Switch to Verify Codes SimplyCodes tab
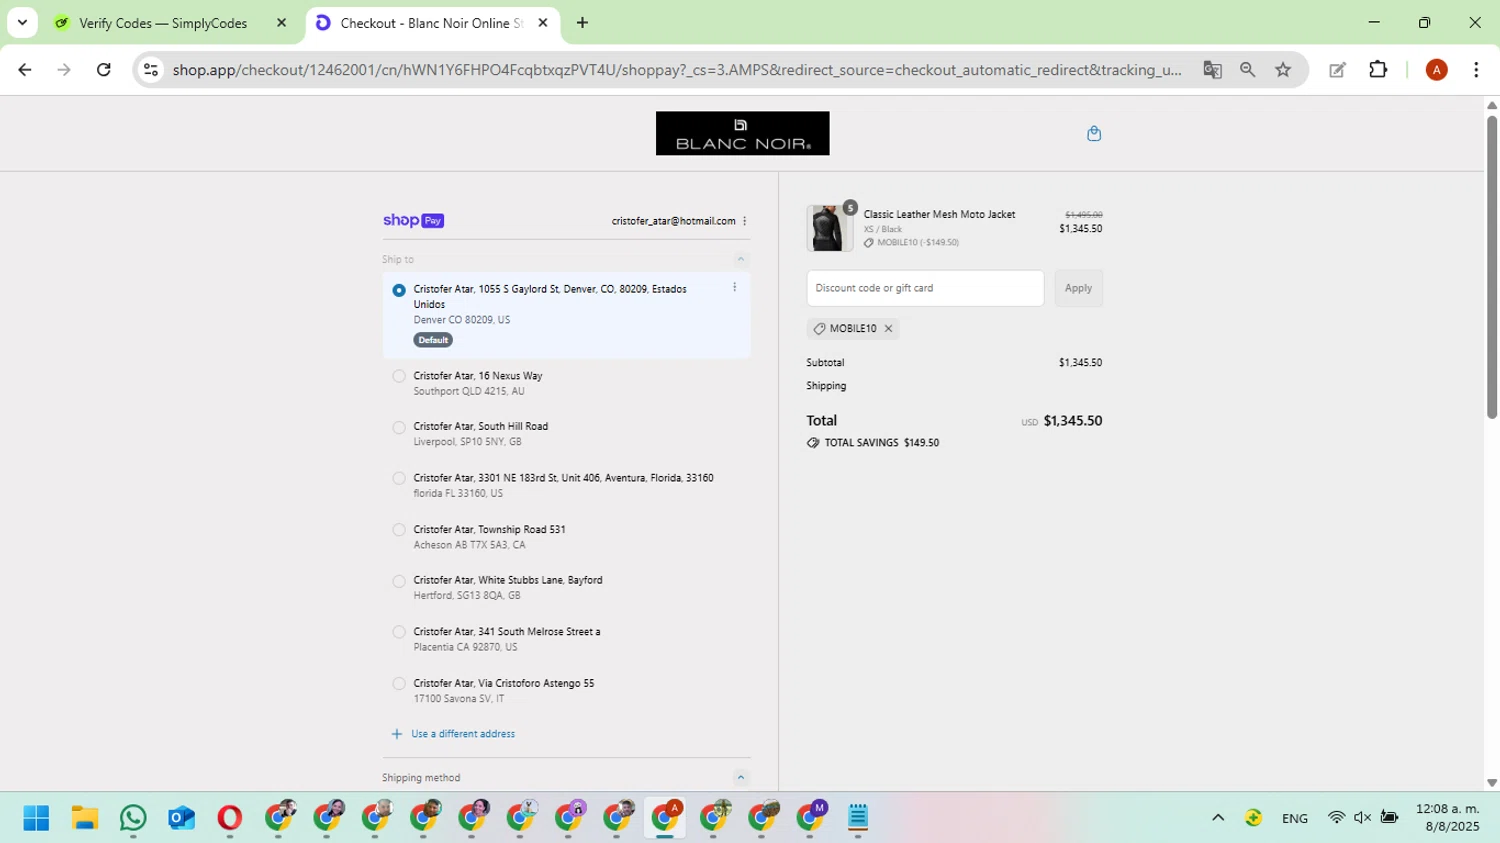Screen dimensions: 1500x843 point(162,23)
